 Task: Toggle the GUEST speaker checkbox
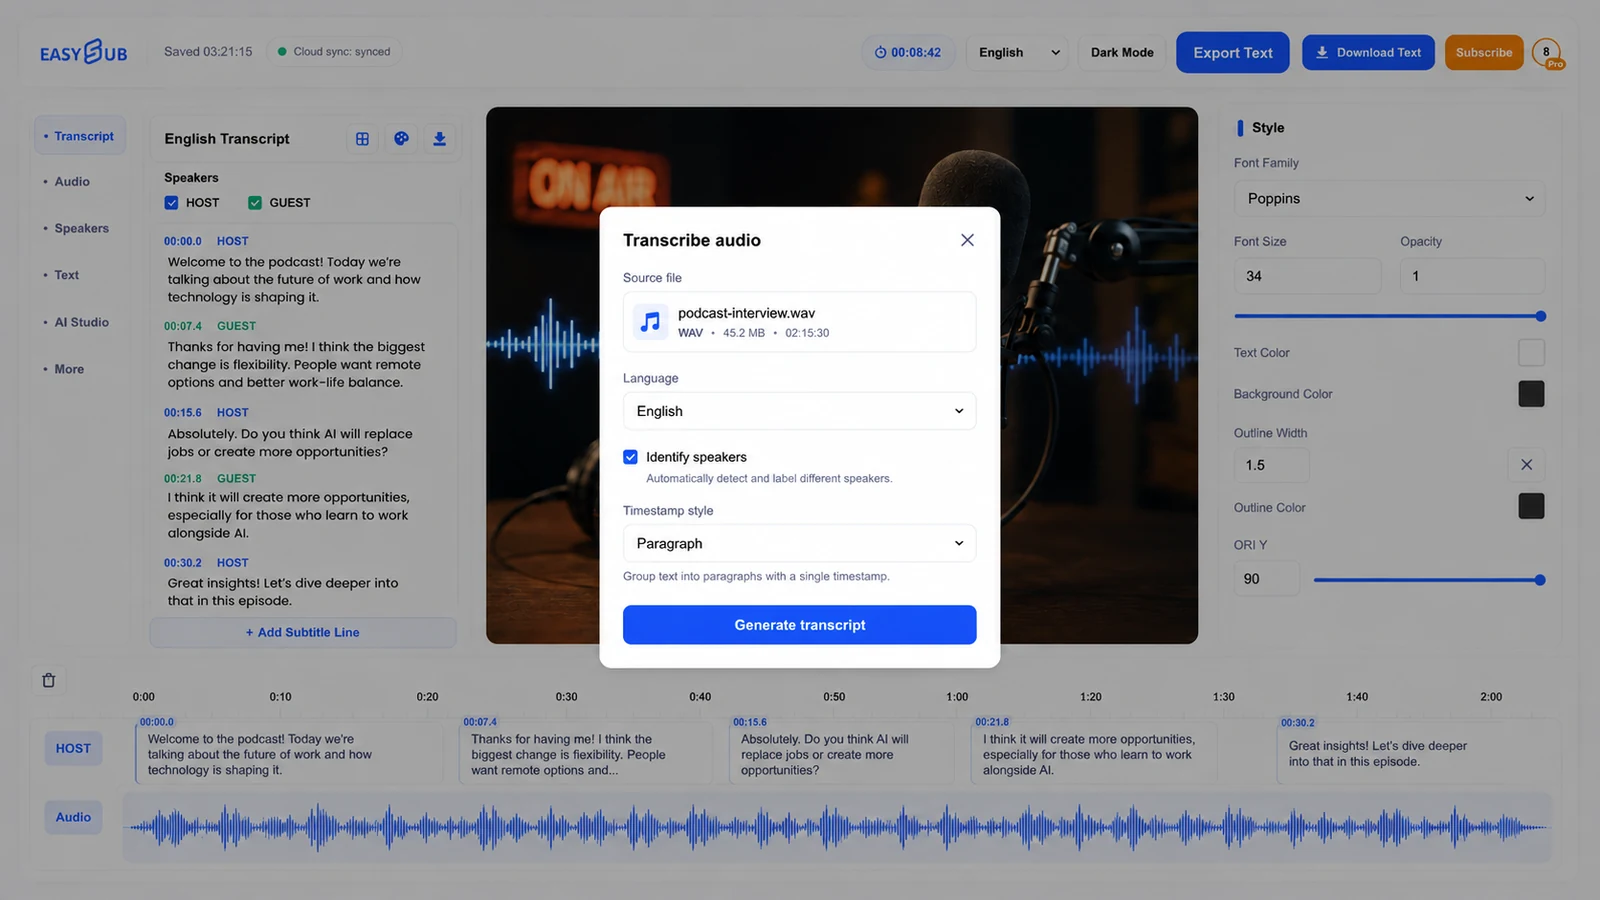tap(255, 203)
